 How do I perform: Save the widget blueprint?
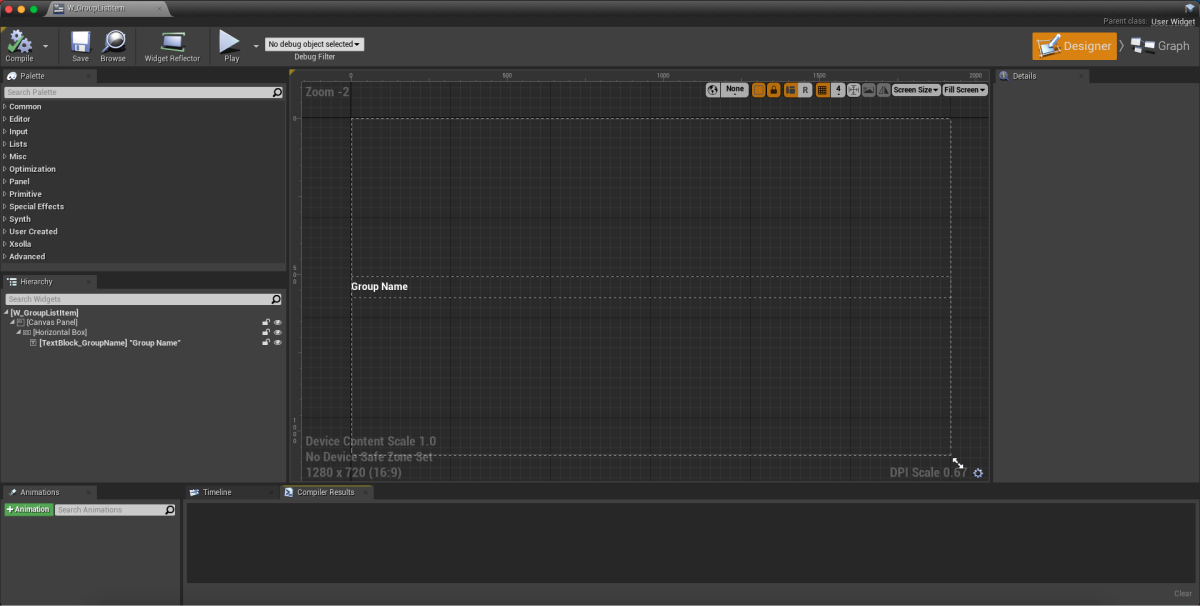click(80, 45)
